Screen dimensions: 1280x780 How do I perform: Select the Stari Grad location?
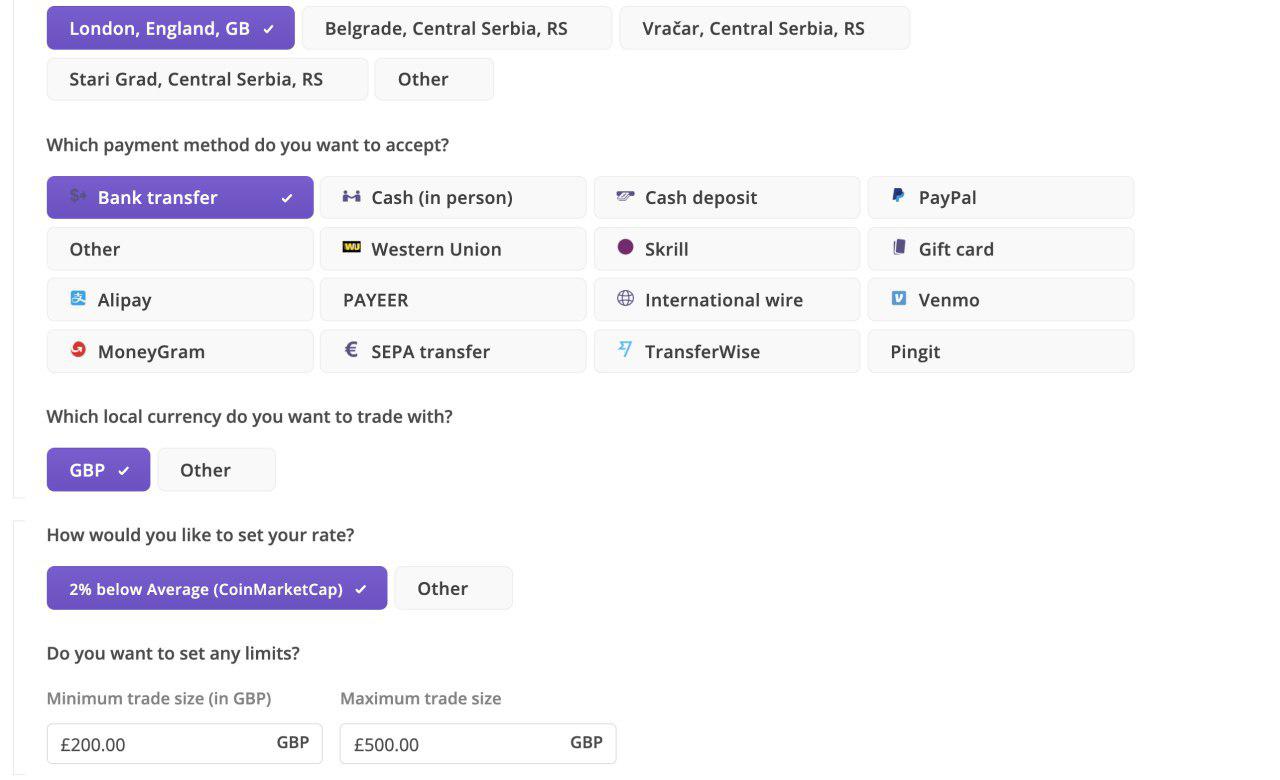point(207,78)
